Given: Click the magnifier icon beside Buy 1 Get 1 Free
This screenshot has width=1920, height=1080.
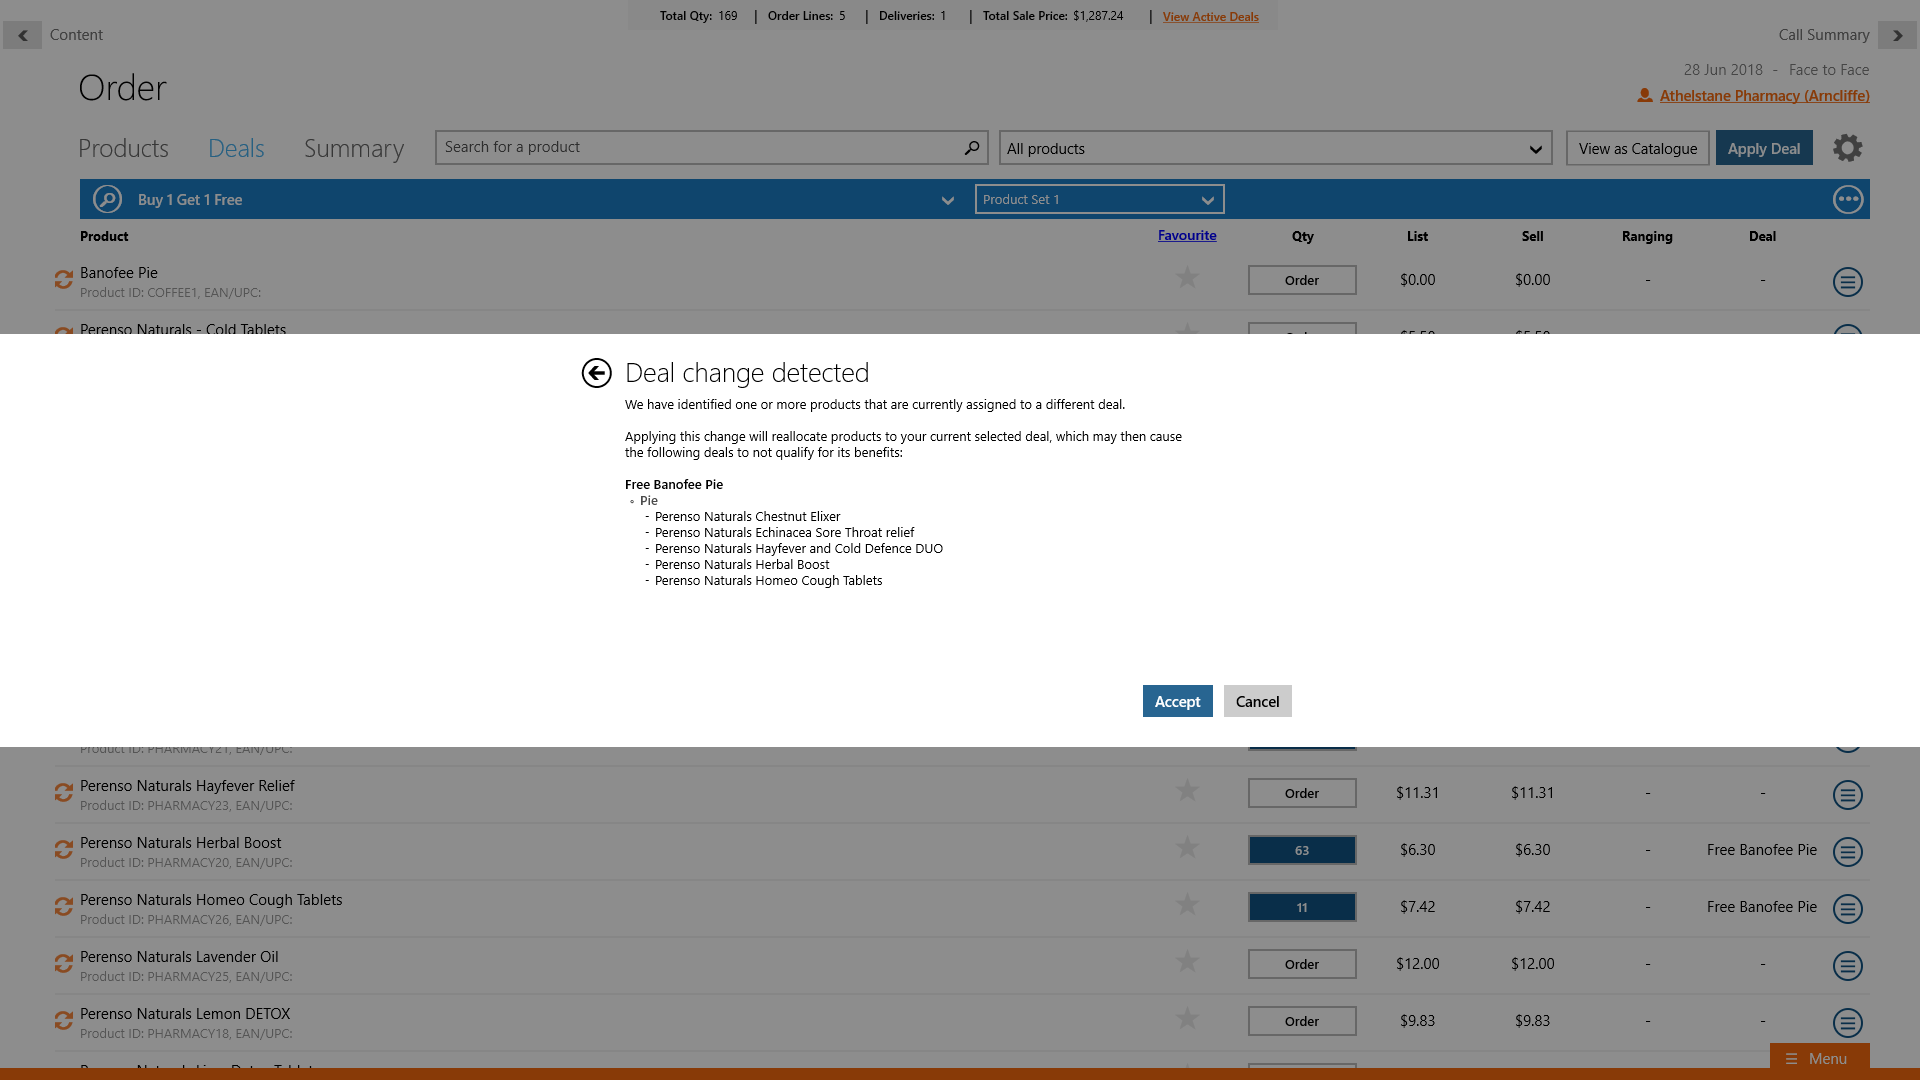Looking at the screenshot, I should point(107,199).
